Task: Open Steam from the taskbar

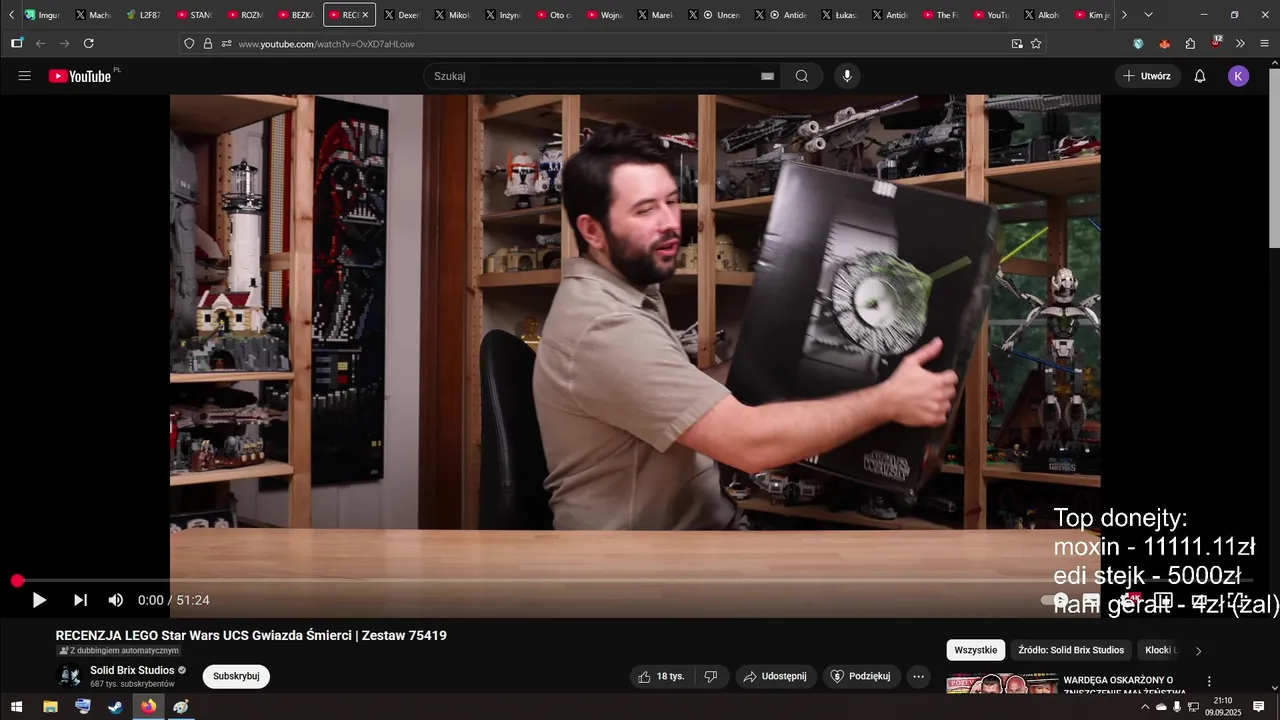Action: 116,707
